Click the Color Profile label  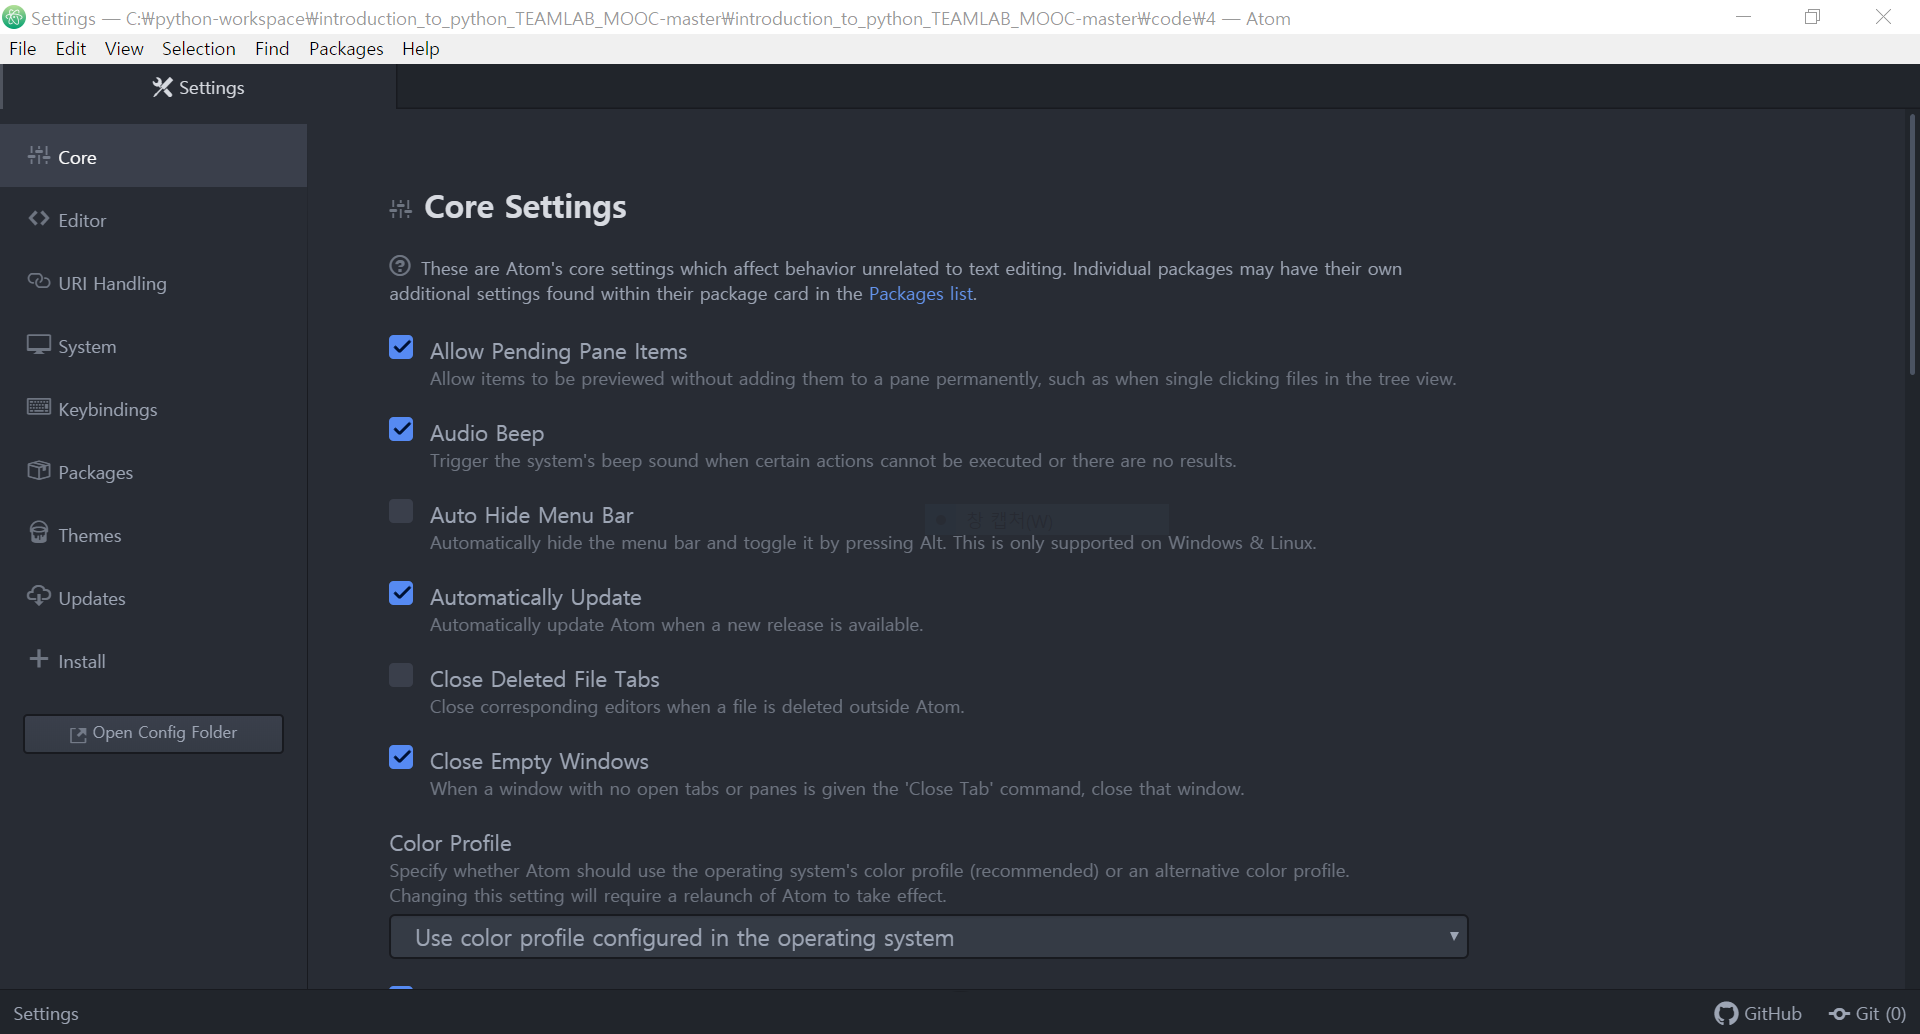click(x=450, y=843)
